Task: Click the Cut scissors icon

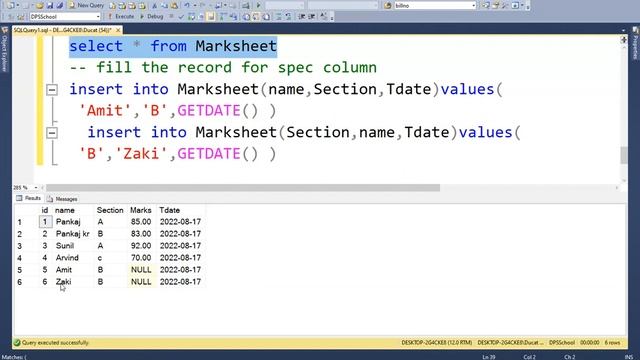Action: click(x=154, y=5)
